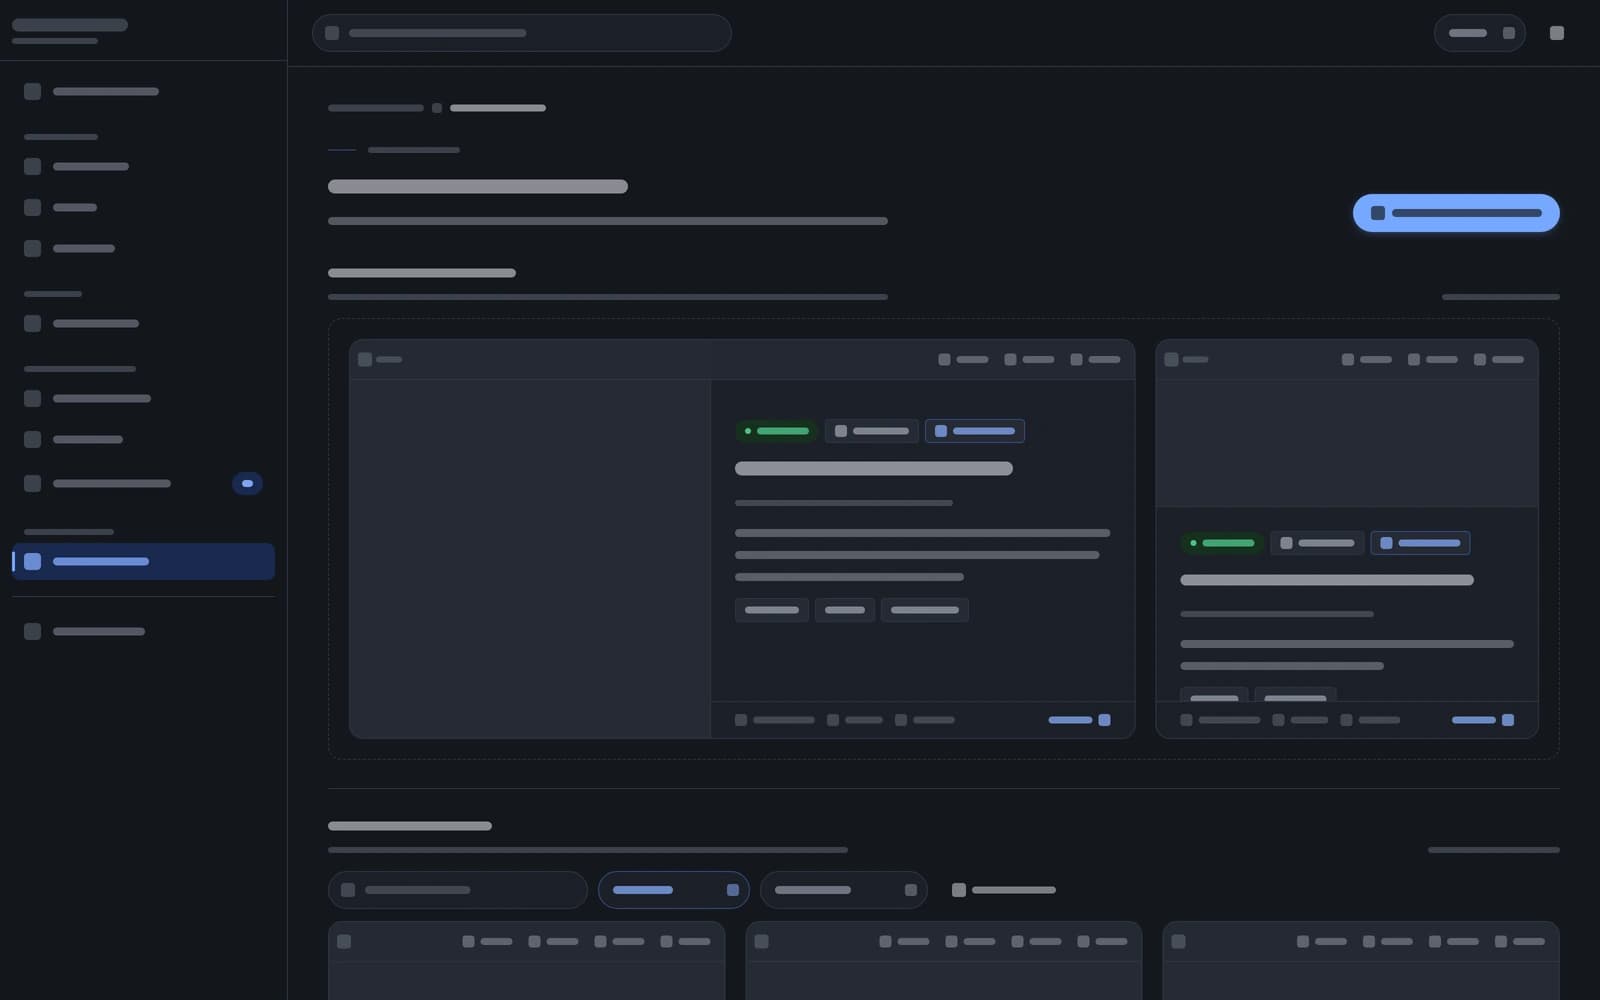The width and height of the screenshot is (1600, 1000).
Task: Click the right-aligned link beside the second section heading
Action: click(x=1493, y=850)
